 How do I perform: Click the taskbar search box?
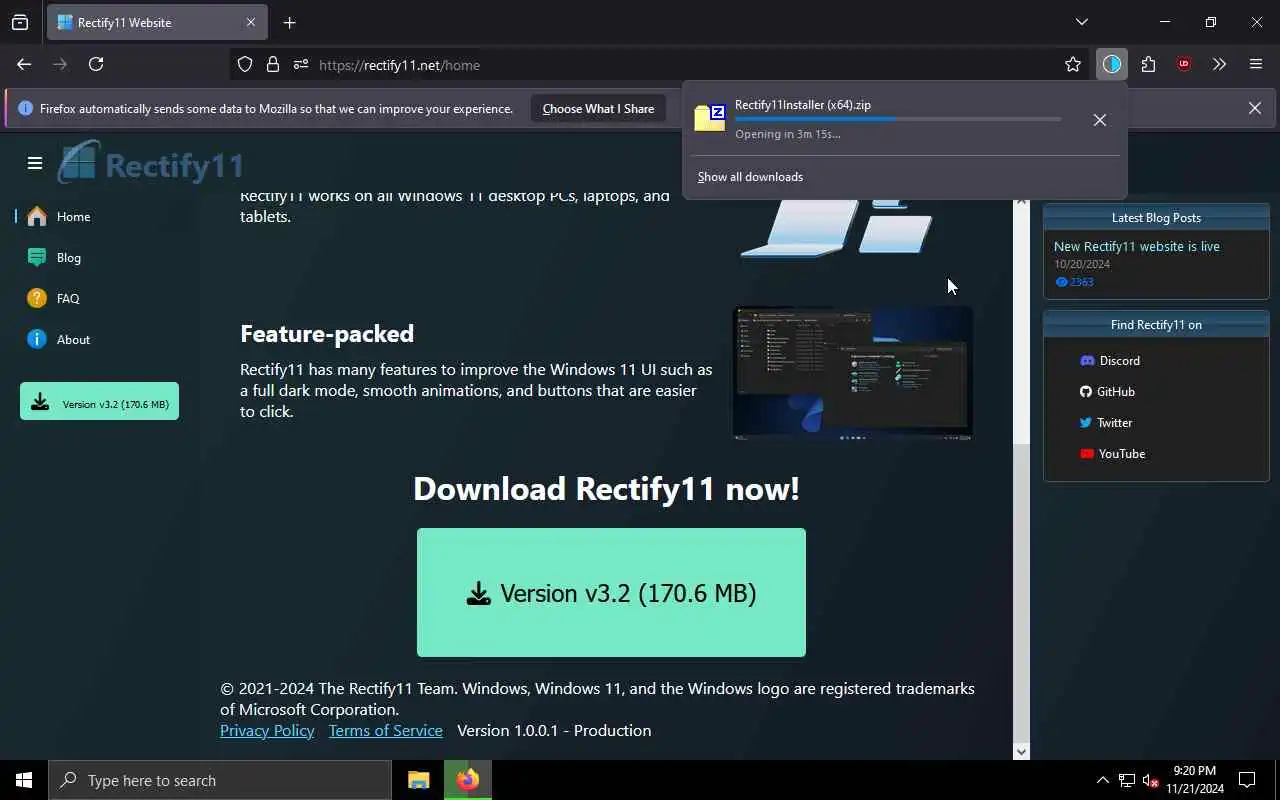220,780
